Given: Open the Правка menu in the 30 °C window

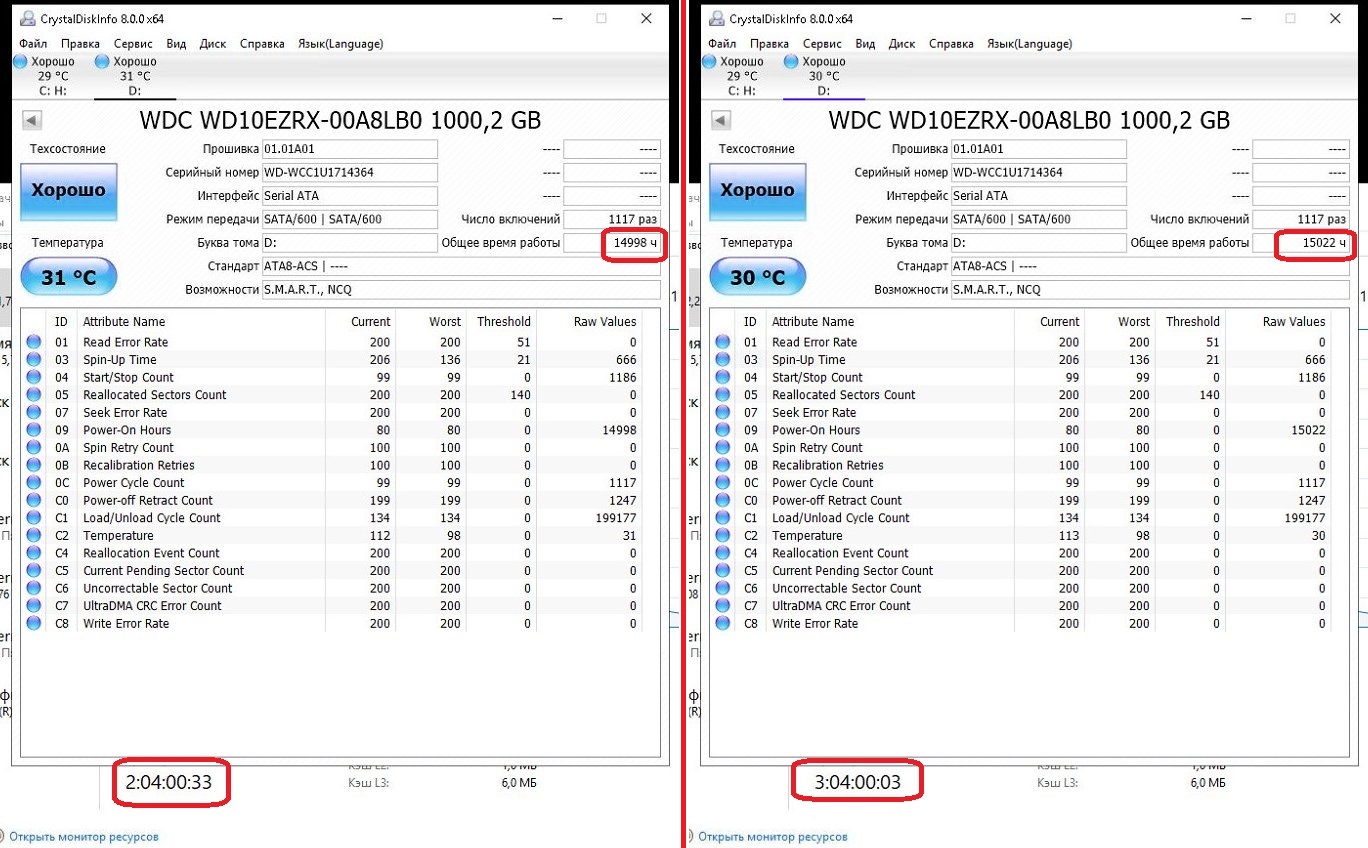Looking at the screenshot, I should pos(769,44).
